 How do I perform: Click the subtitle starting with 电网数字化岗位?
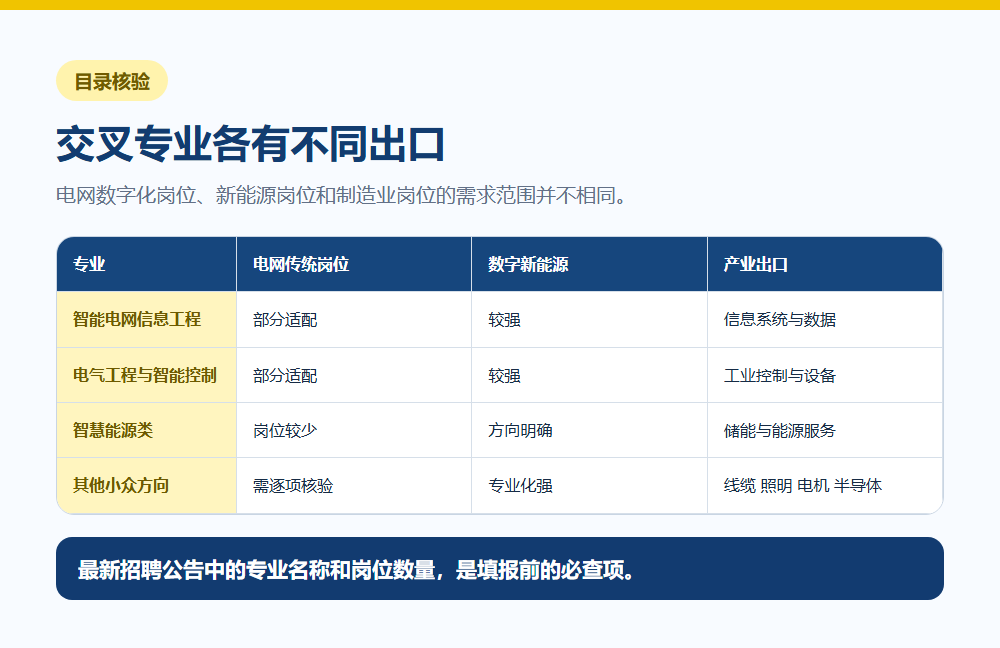coord(342,195)
